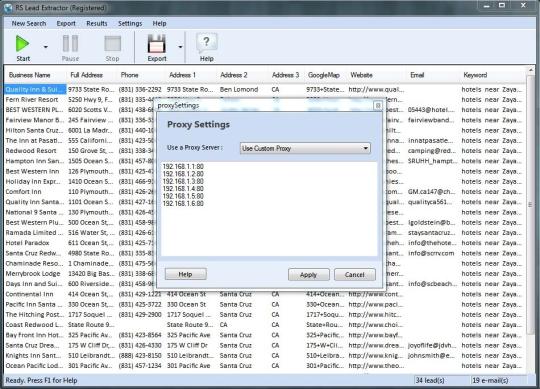Screen dimensions: 540x389
Task: Click the Pause toolbar icon
Action: tap(70, 44)
